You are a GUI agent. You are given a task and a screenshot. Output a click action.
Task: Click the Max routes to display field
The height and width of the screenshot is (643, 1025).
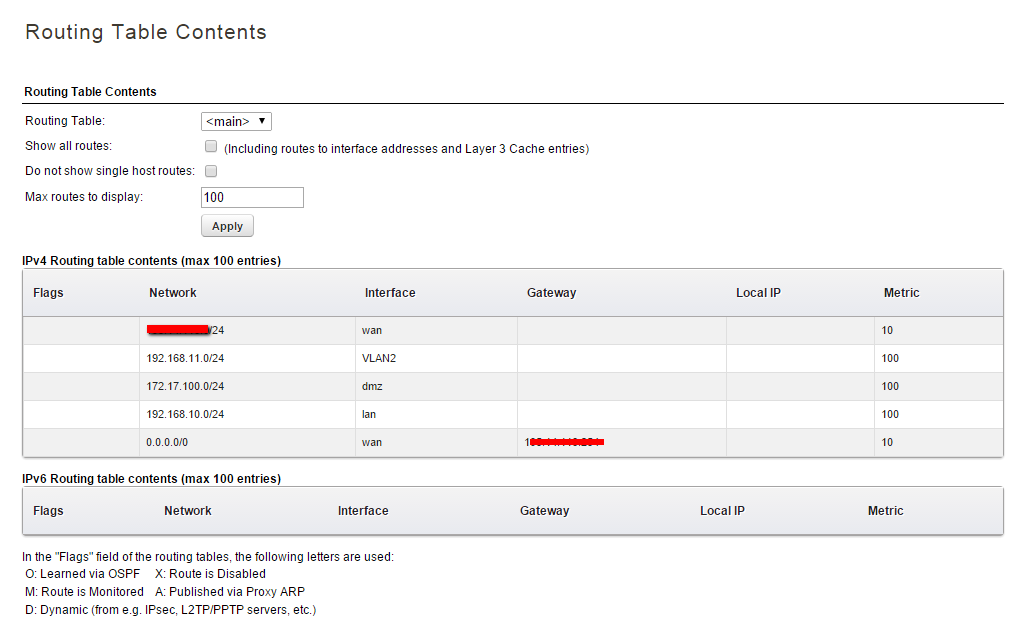[x=252, y=197]
